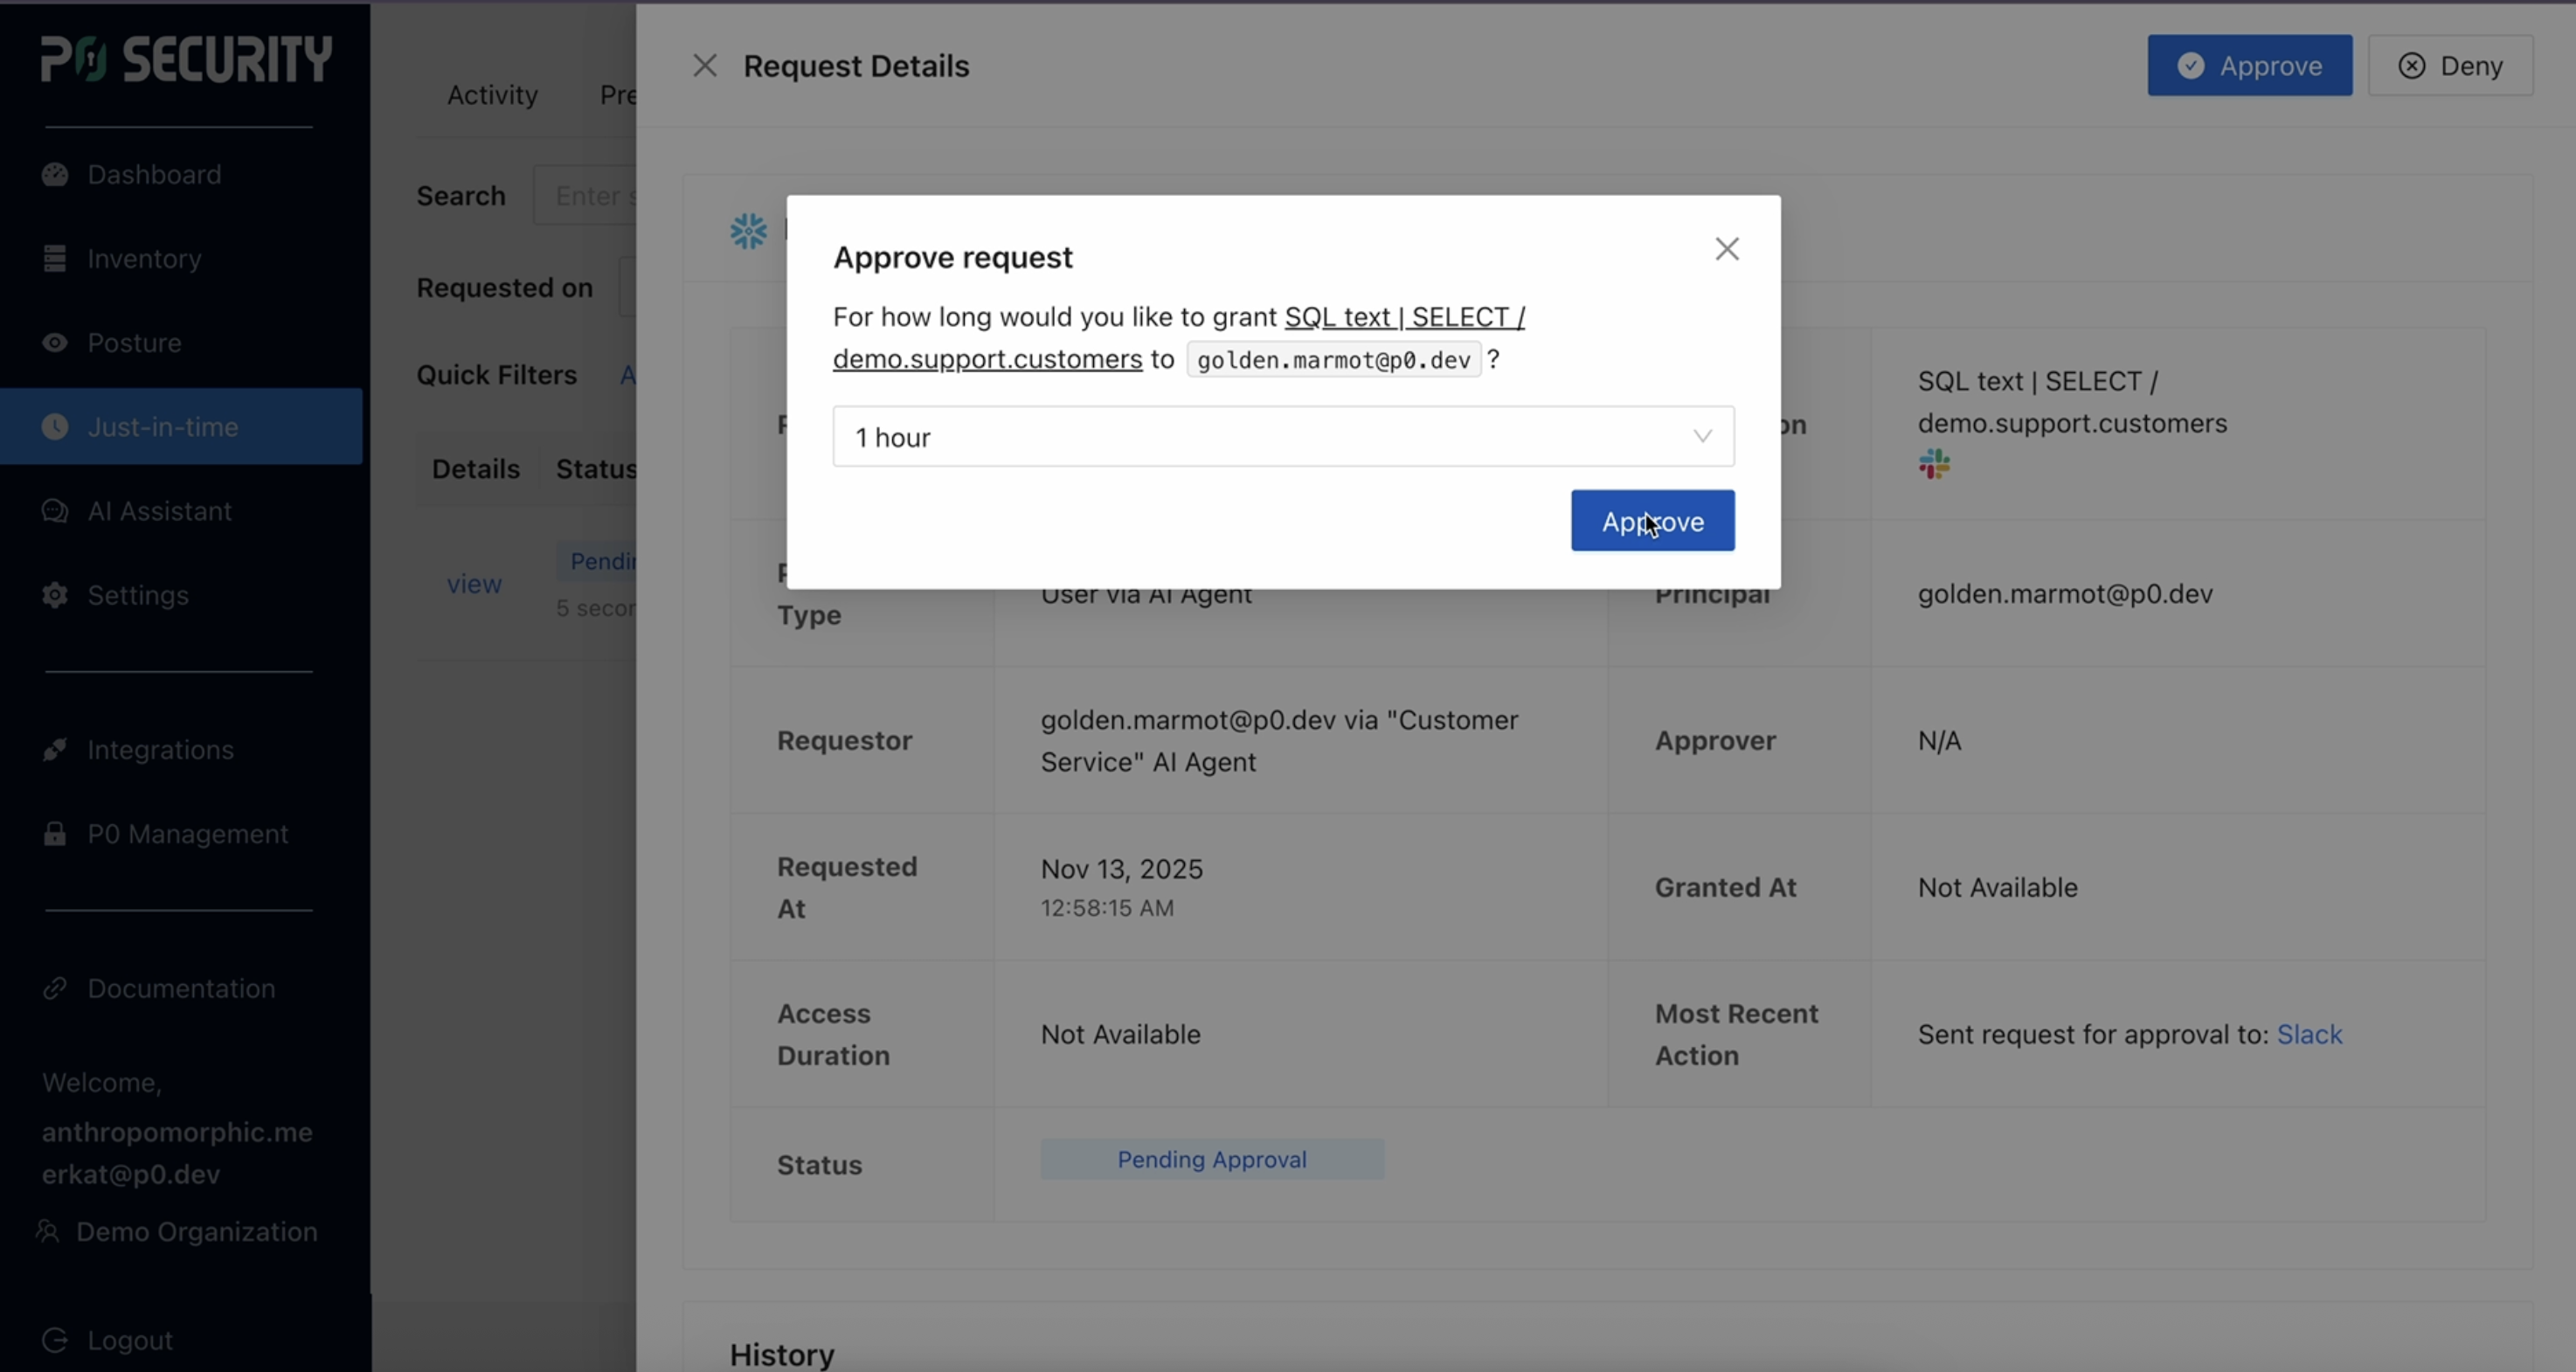The width and height of the screenshot is (2576, 1372).
Task: Click the P0 Management lock icon
Action: (55, 834)
